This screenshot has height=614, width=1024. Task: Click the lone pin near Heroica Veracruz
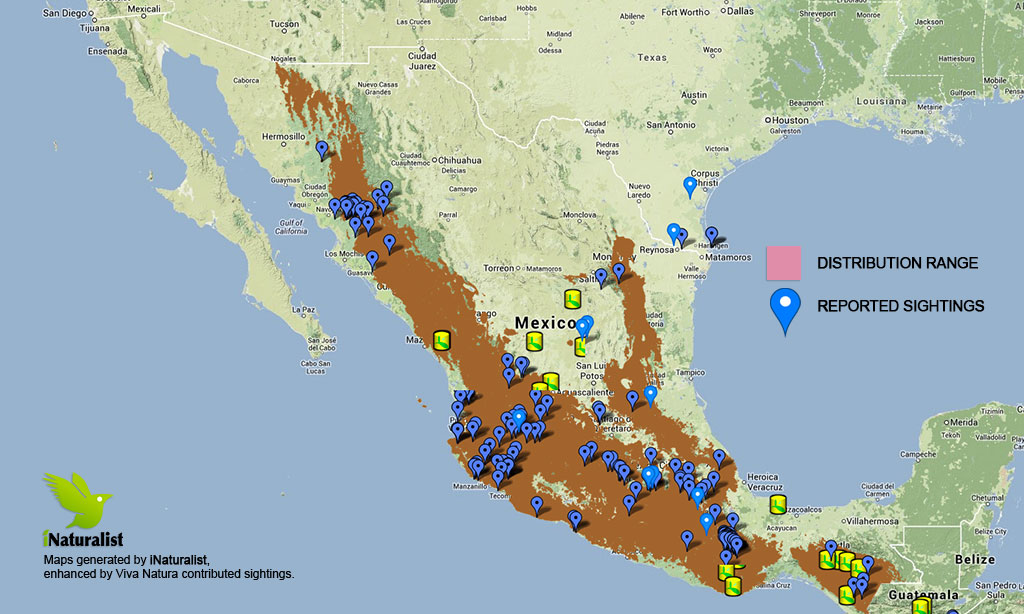click(x=718, y=457)
